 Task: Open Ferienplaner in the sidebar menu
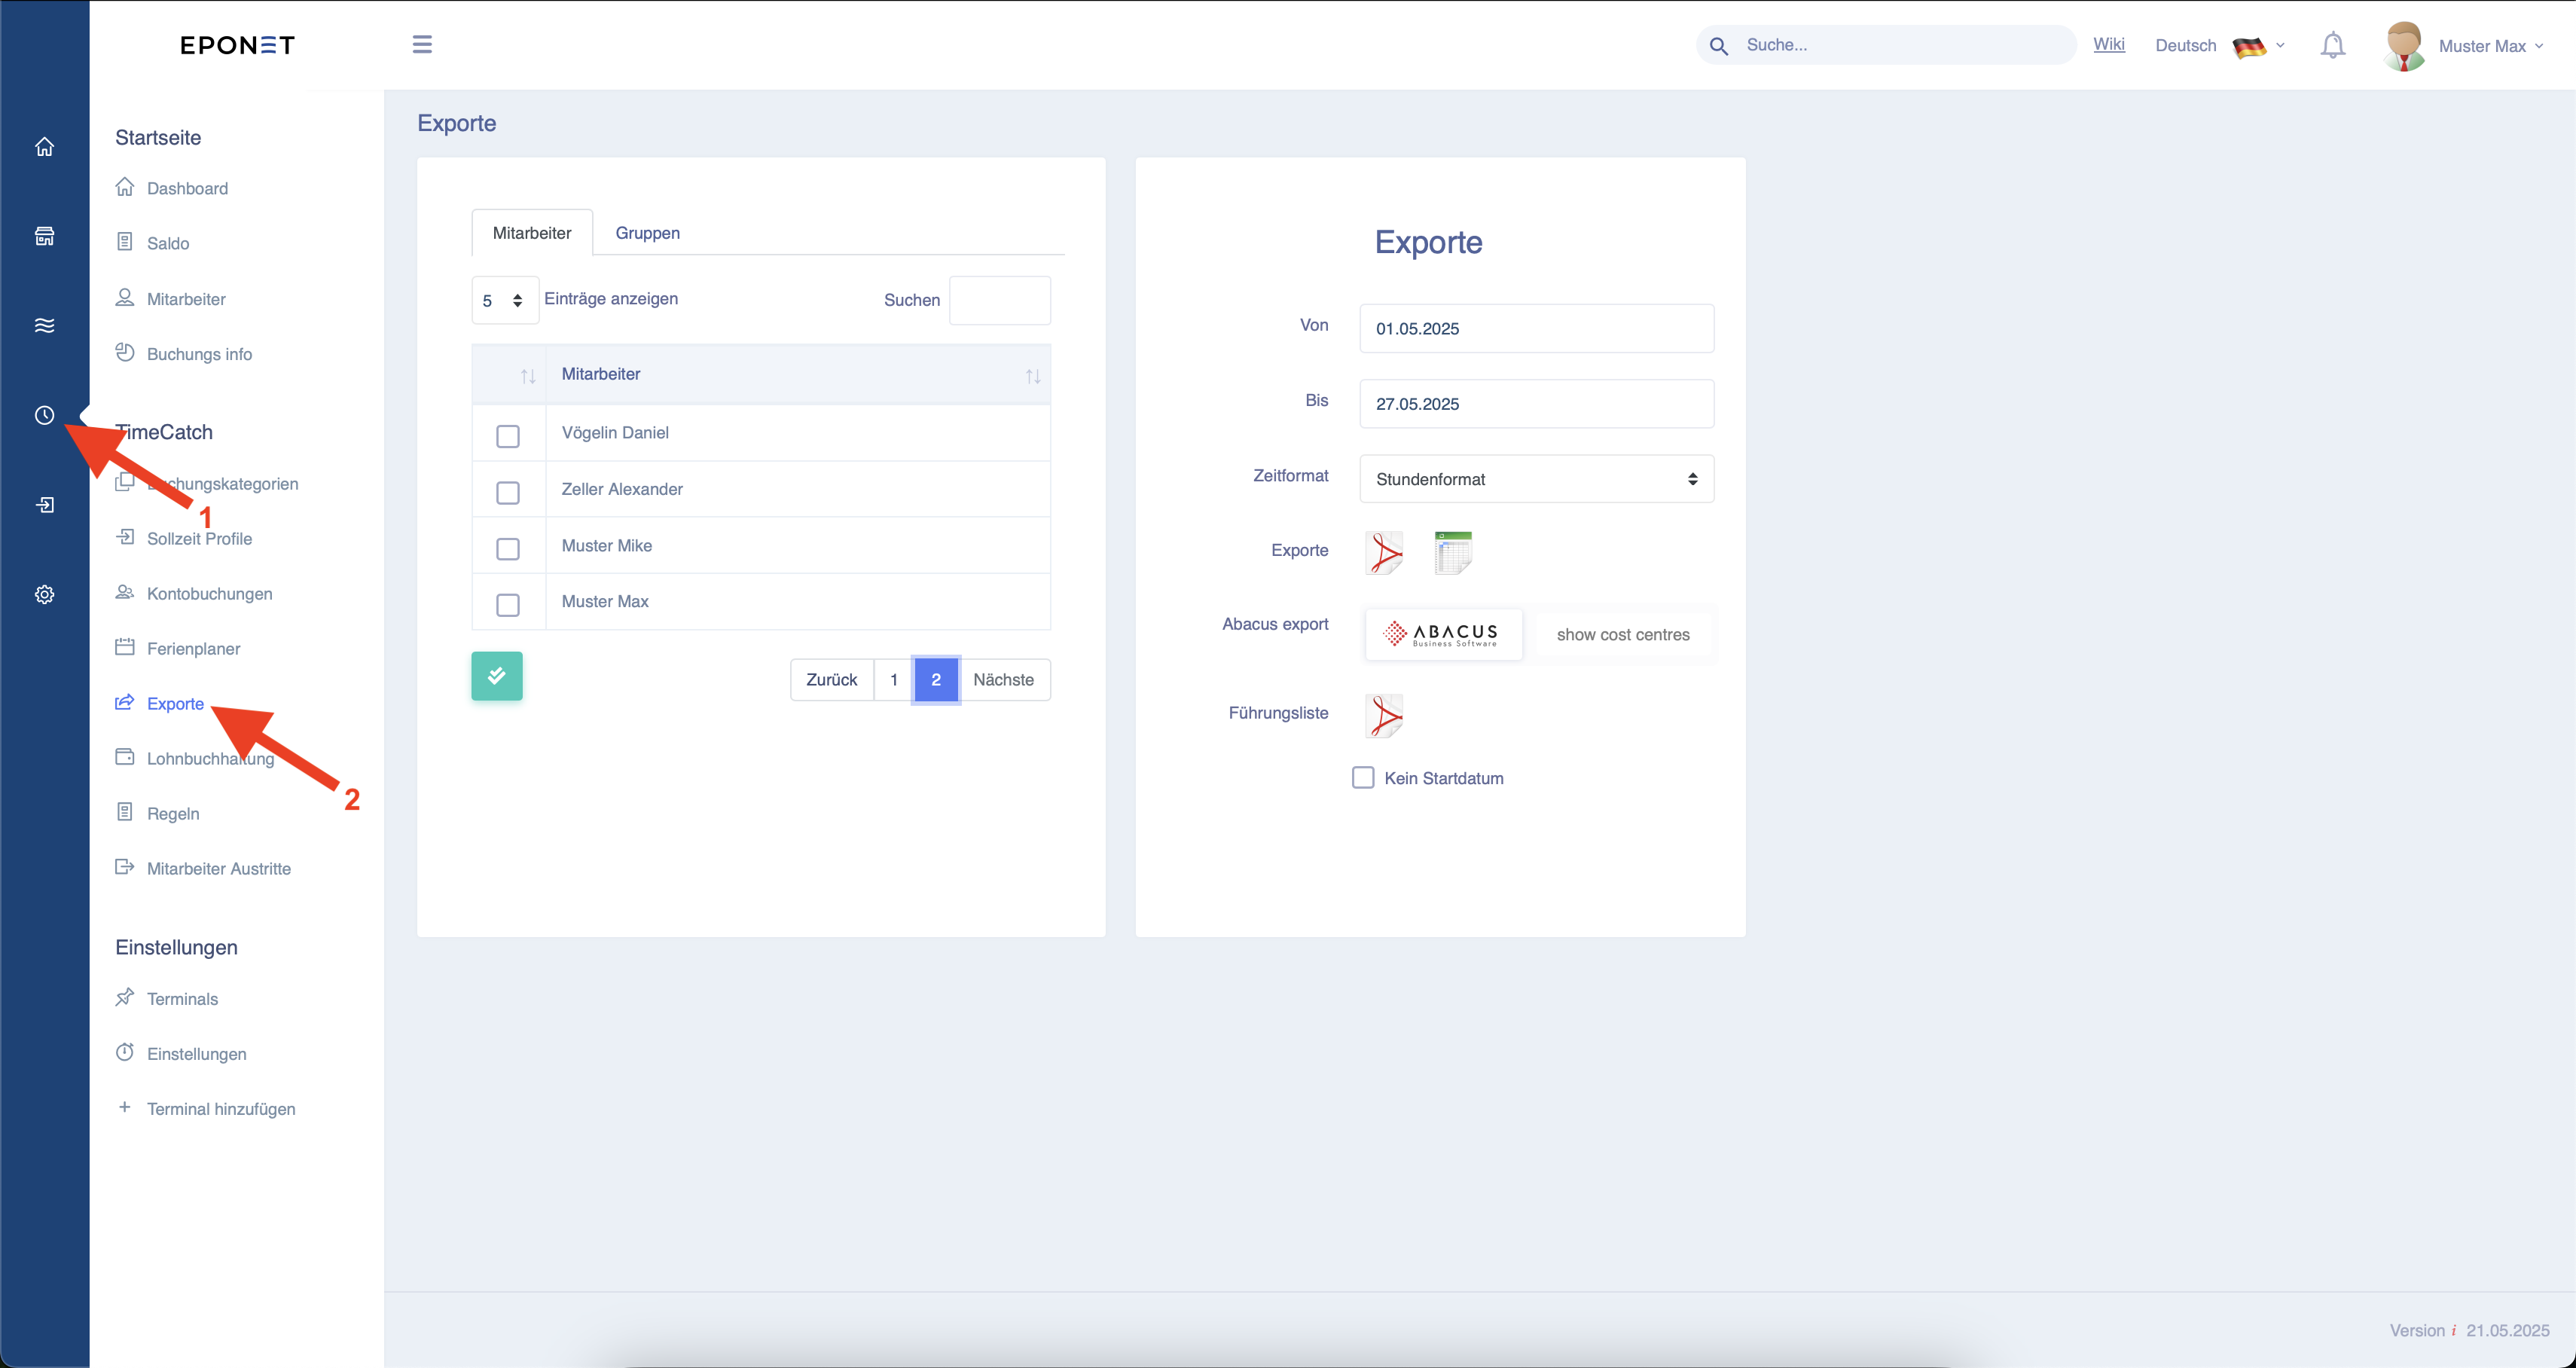click(193, 648)
